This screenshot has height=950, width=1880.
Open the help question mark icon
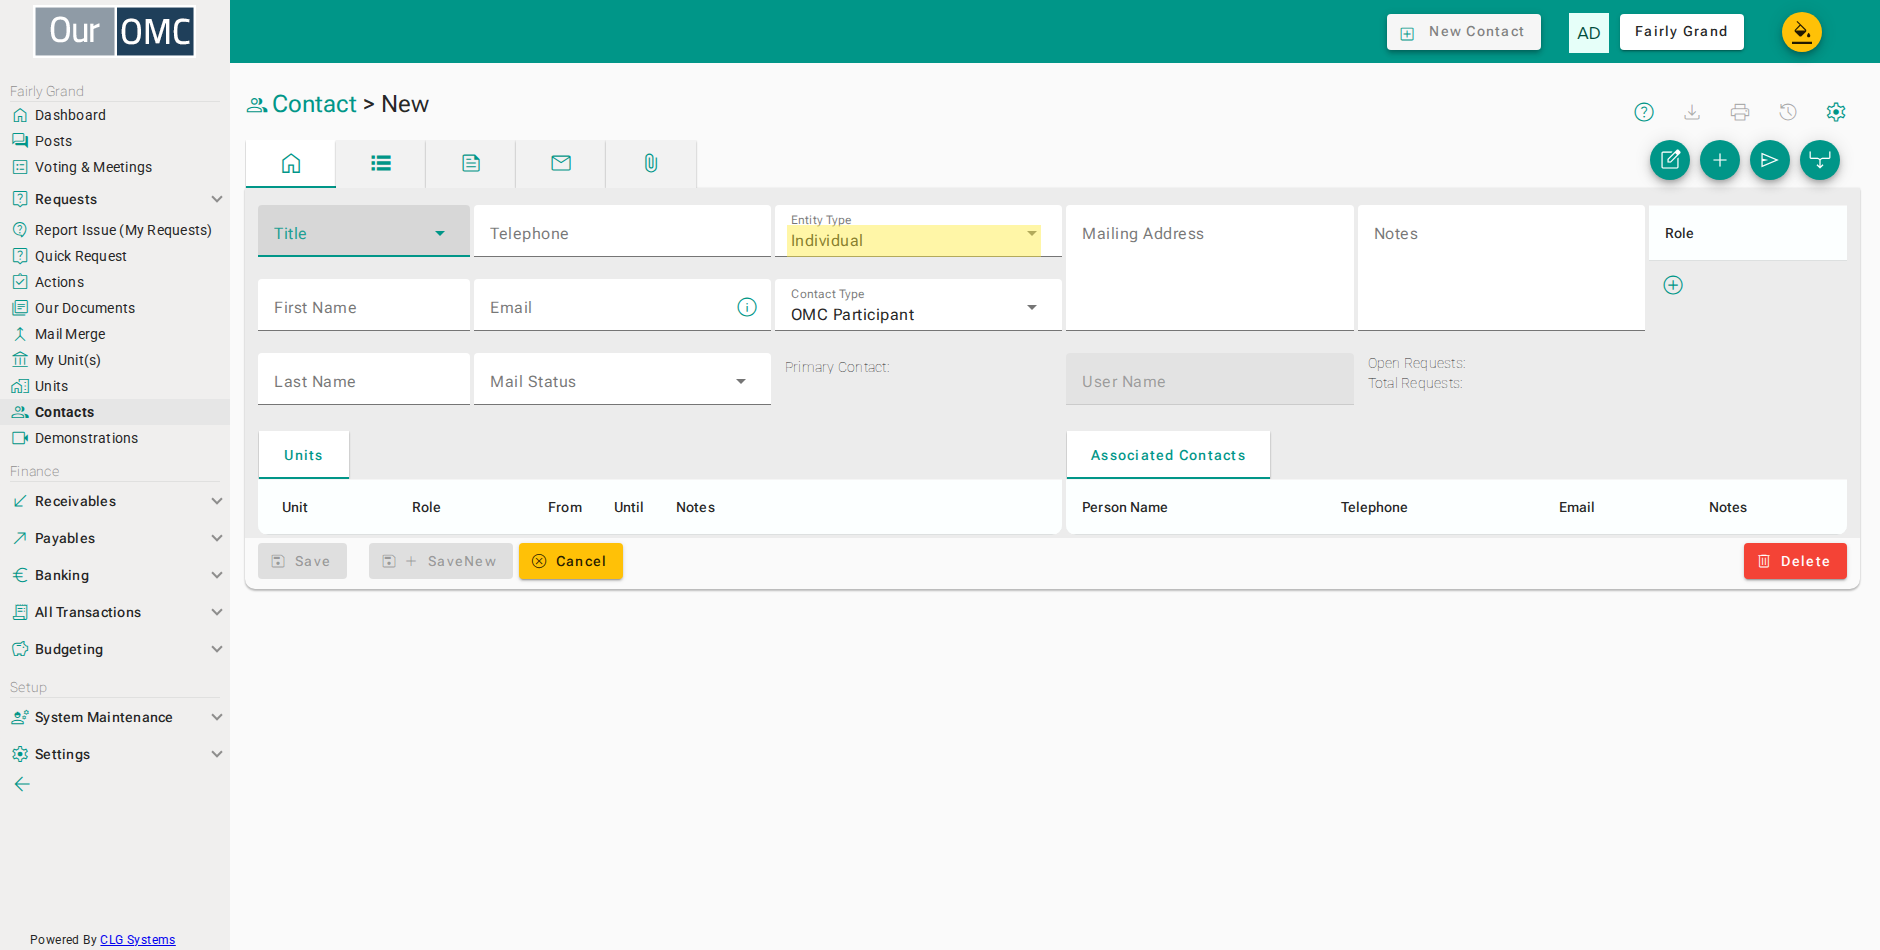(x=1644, y=112)
